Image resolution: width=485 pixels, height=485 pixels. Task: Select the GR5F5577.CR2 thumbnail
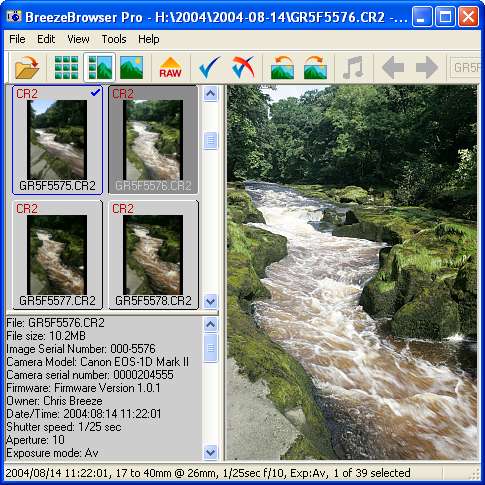coord(57,255)
